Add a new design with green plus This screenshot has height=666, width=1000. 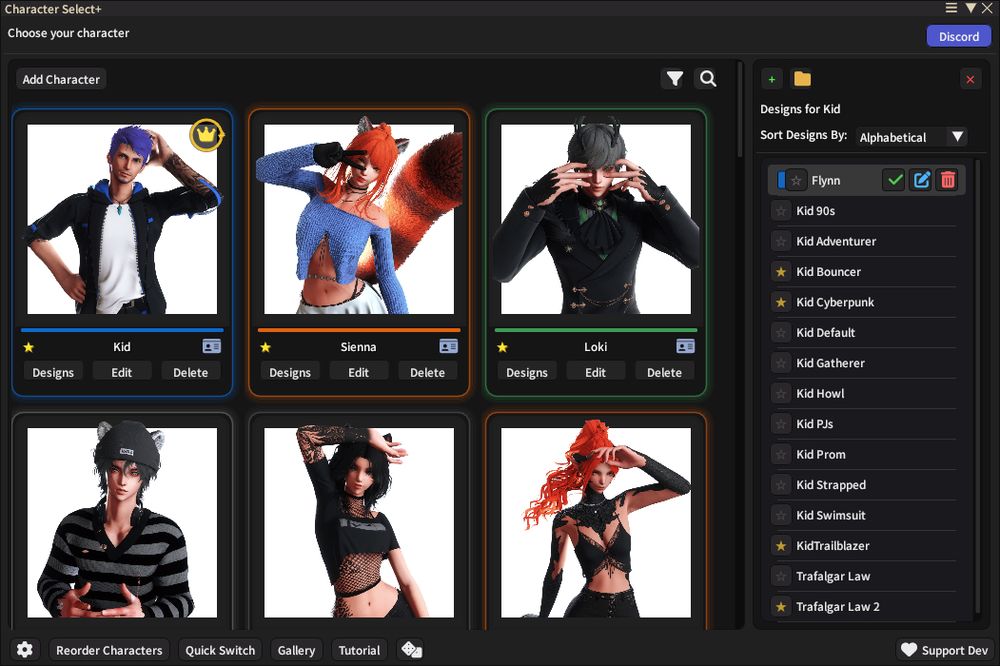coord(772,79)
